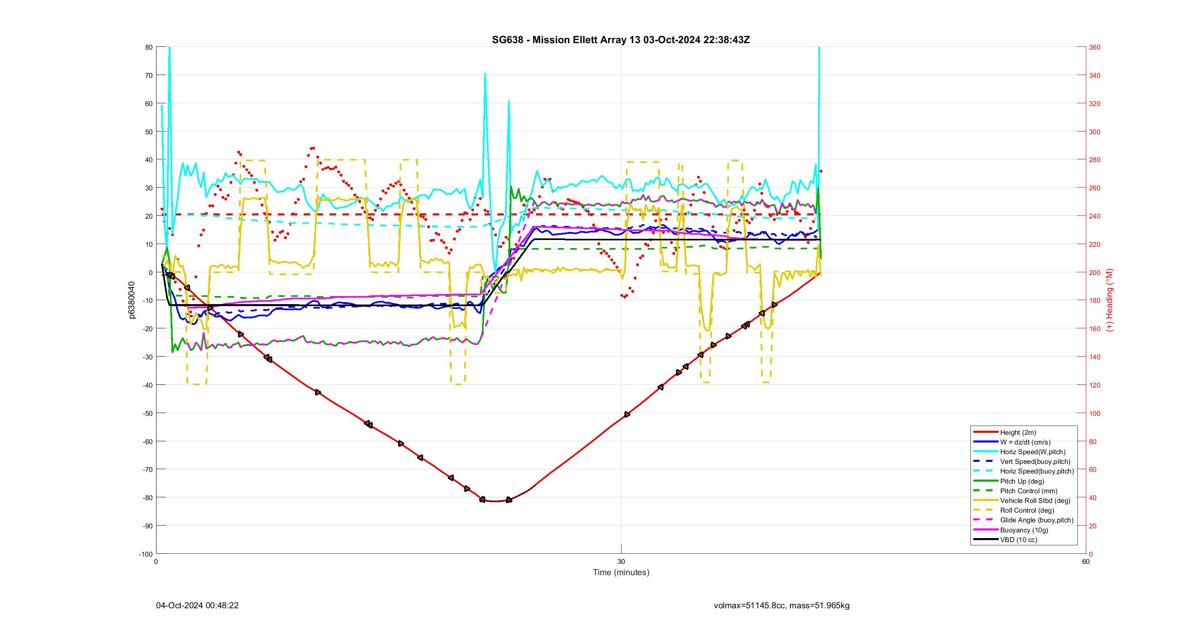Click the right heading axis tick '360'

tap(1095, 47)
